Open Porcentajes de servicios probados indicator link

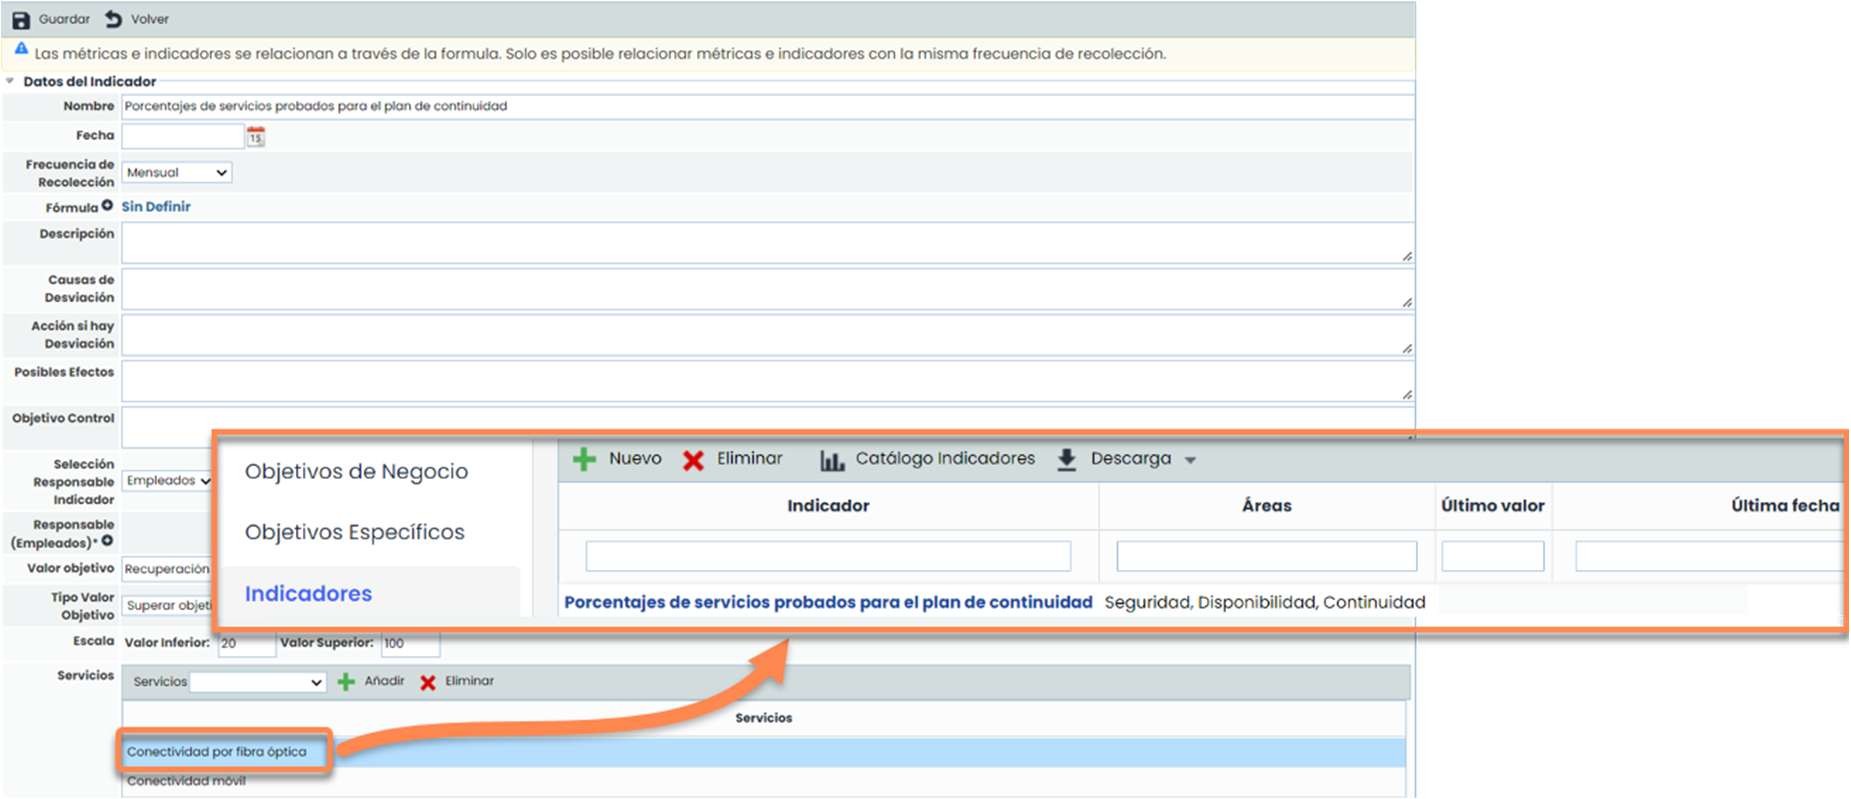(x=828, y=602)
